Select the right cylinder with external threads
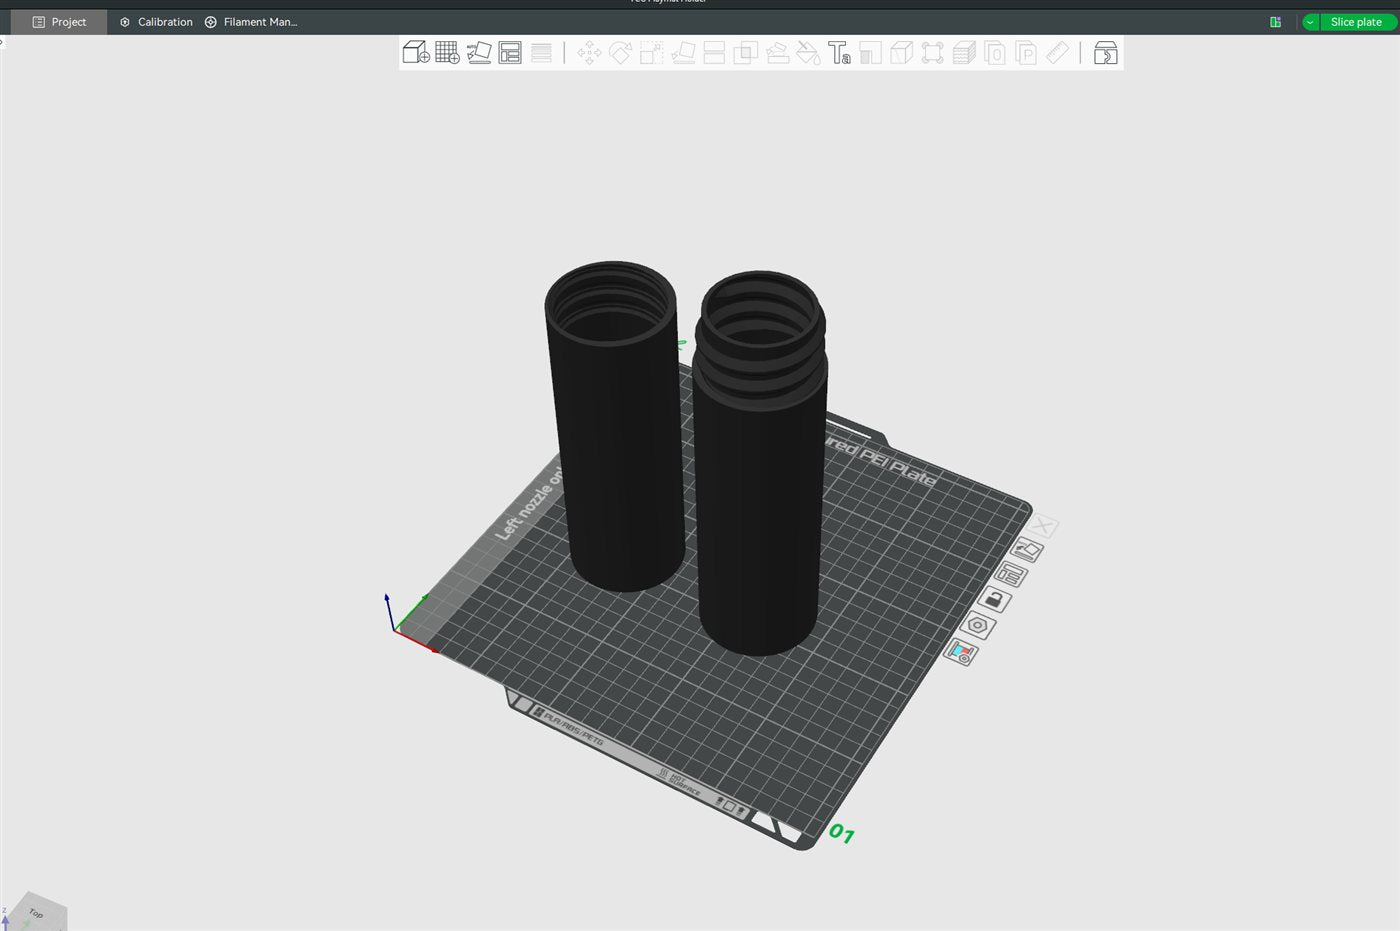This screenshot has width=1400, height=931. [760, 463]
